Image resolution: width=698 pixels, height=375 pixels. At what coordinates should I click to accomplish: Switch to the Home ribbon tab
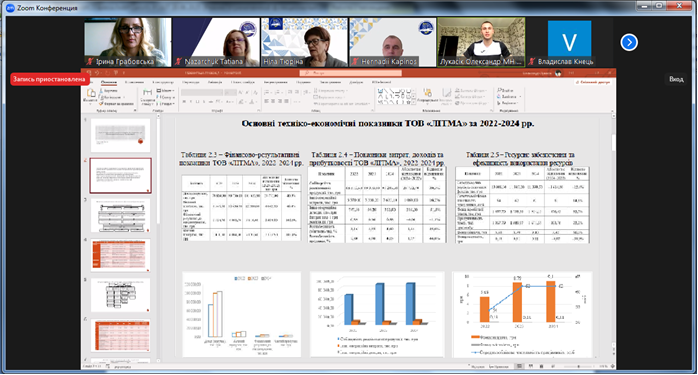pos(109,82)
